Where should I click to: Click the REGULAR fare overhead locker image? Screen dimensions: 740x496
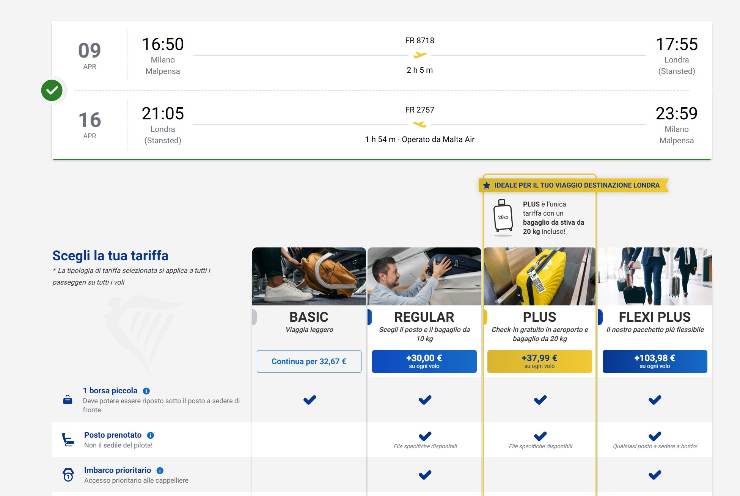424,276
